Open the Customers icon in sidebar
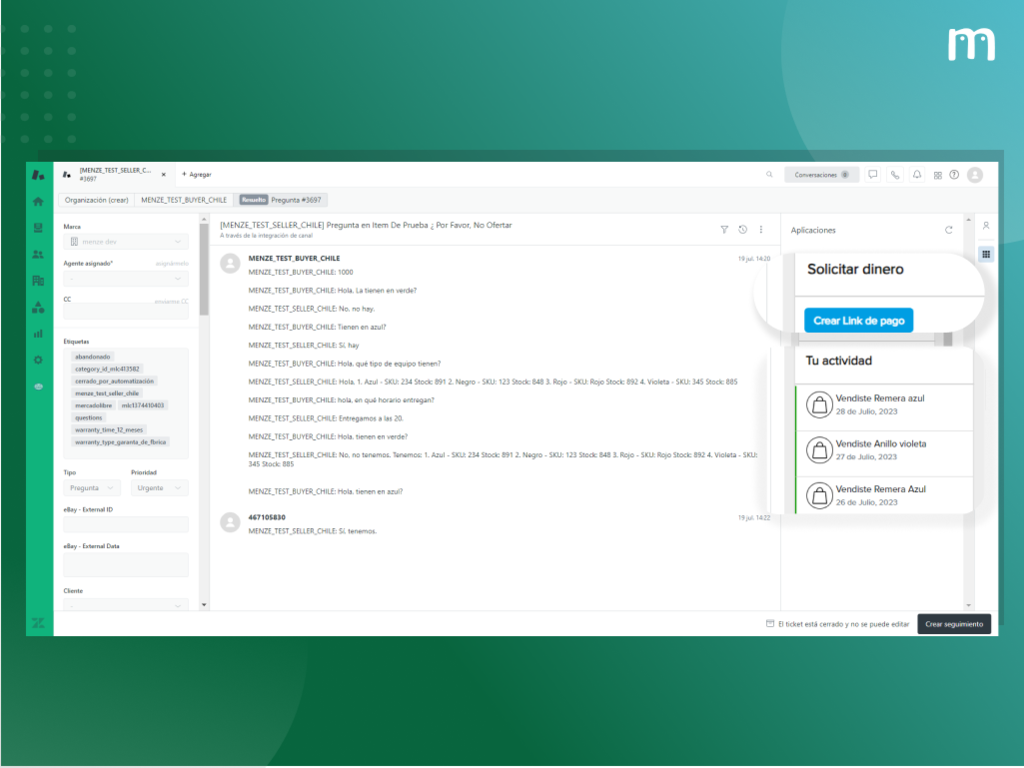This screenshot has width=1024, height=768. click(x=38, y=254)
